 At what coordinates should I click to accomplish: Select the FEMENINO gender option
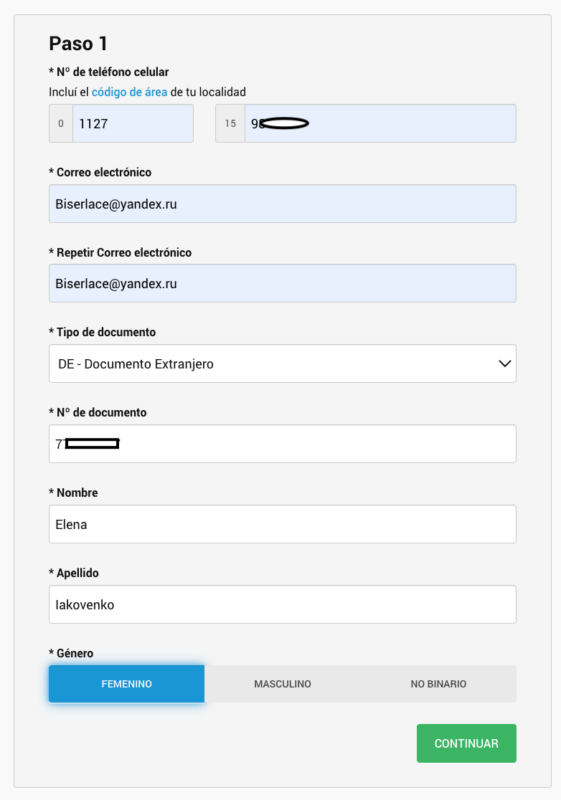point(126,684)
